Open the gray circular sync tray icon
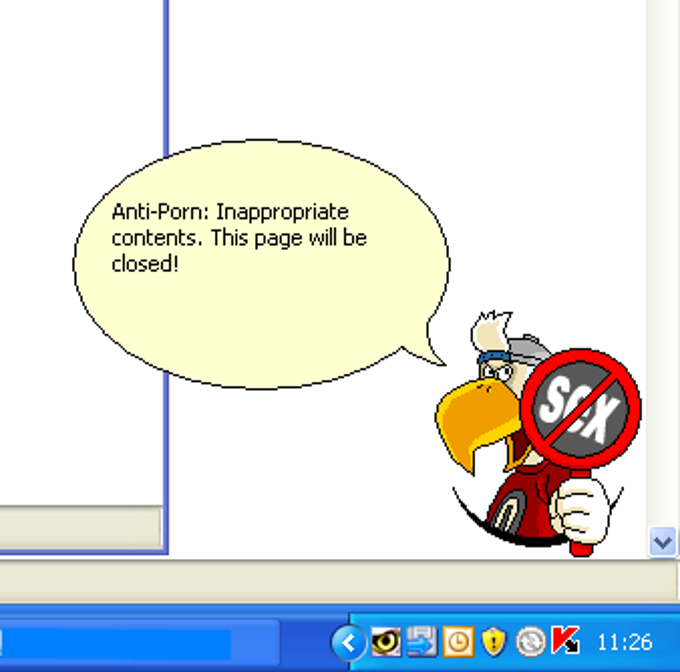Viewport: 680px width, 672px height. tap(531, 642)
